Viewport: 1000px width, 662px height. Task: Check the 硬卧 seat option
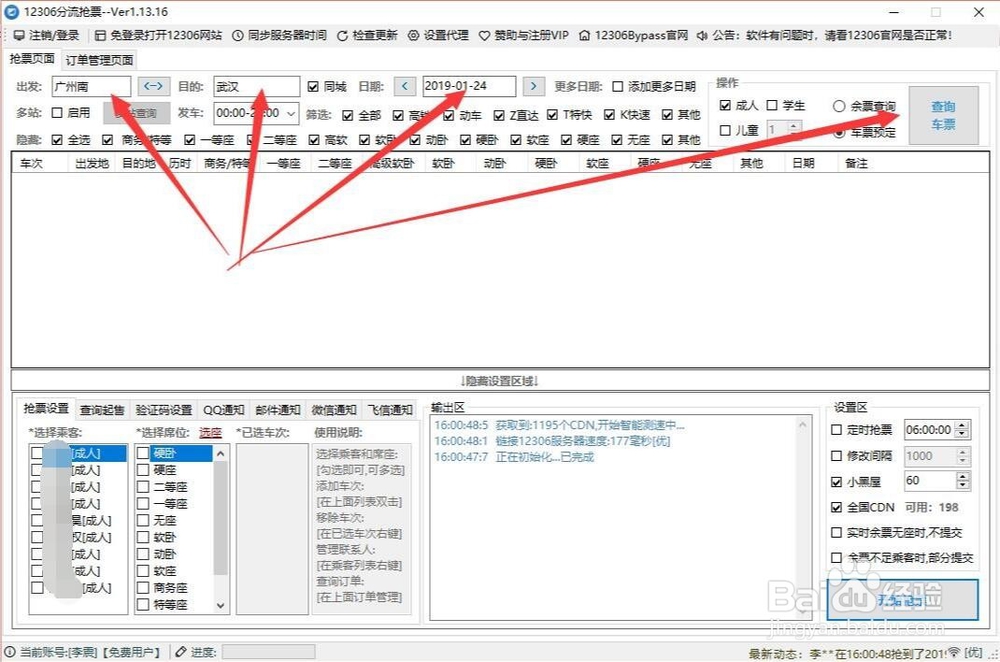click(x=143, y=453)
